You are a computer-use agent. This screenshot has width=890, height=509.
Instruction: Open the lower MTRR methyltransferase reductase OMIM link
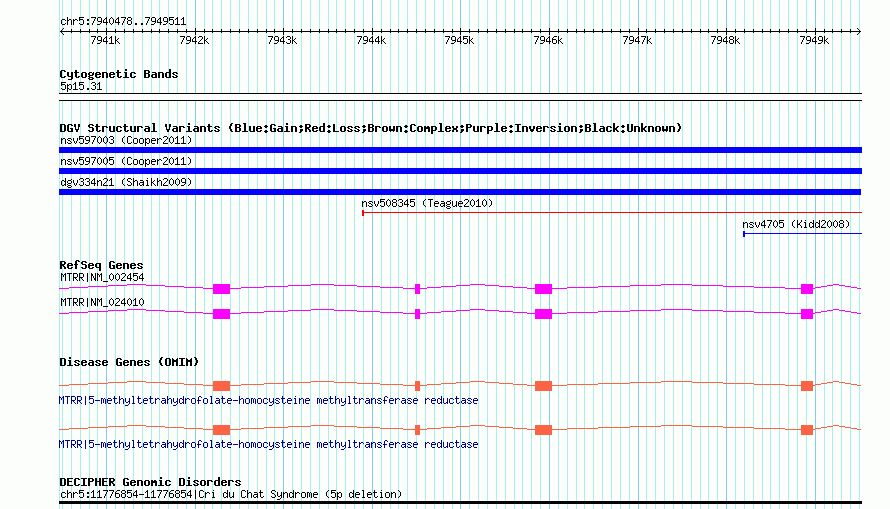pyautogui.click(x=268, y=444)
